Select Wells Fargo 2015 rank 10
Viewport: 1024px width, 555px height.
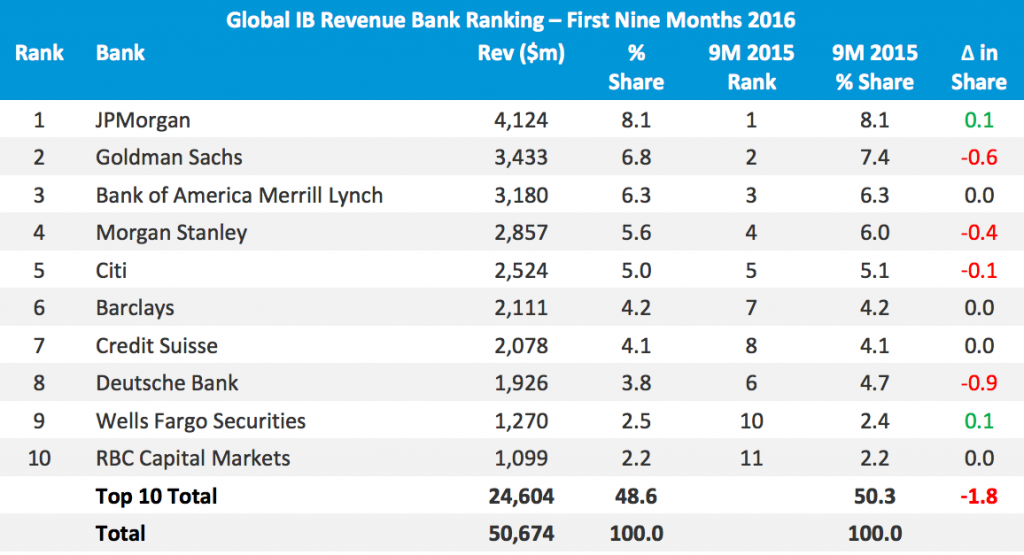pyautogui.click(x=752, y=420)
